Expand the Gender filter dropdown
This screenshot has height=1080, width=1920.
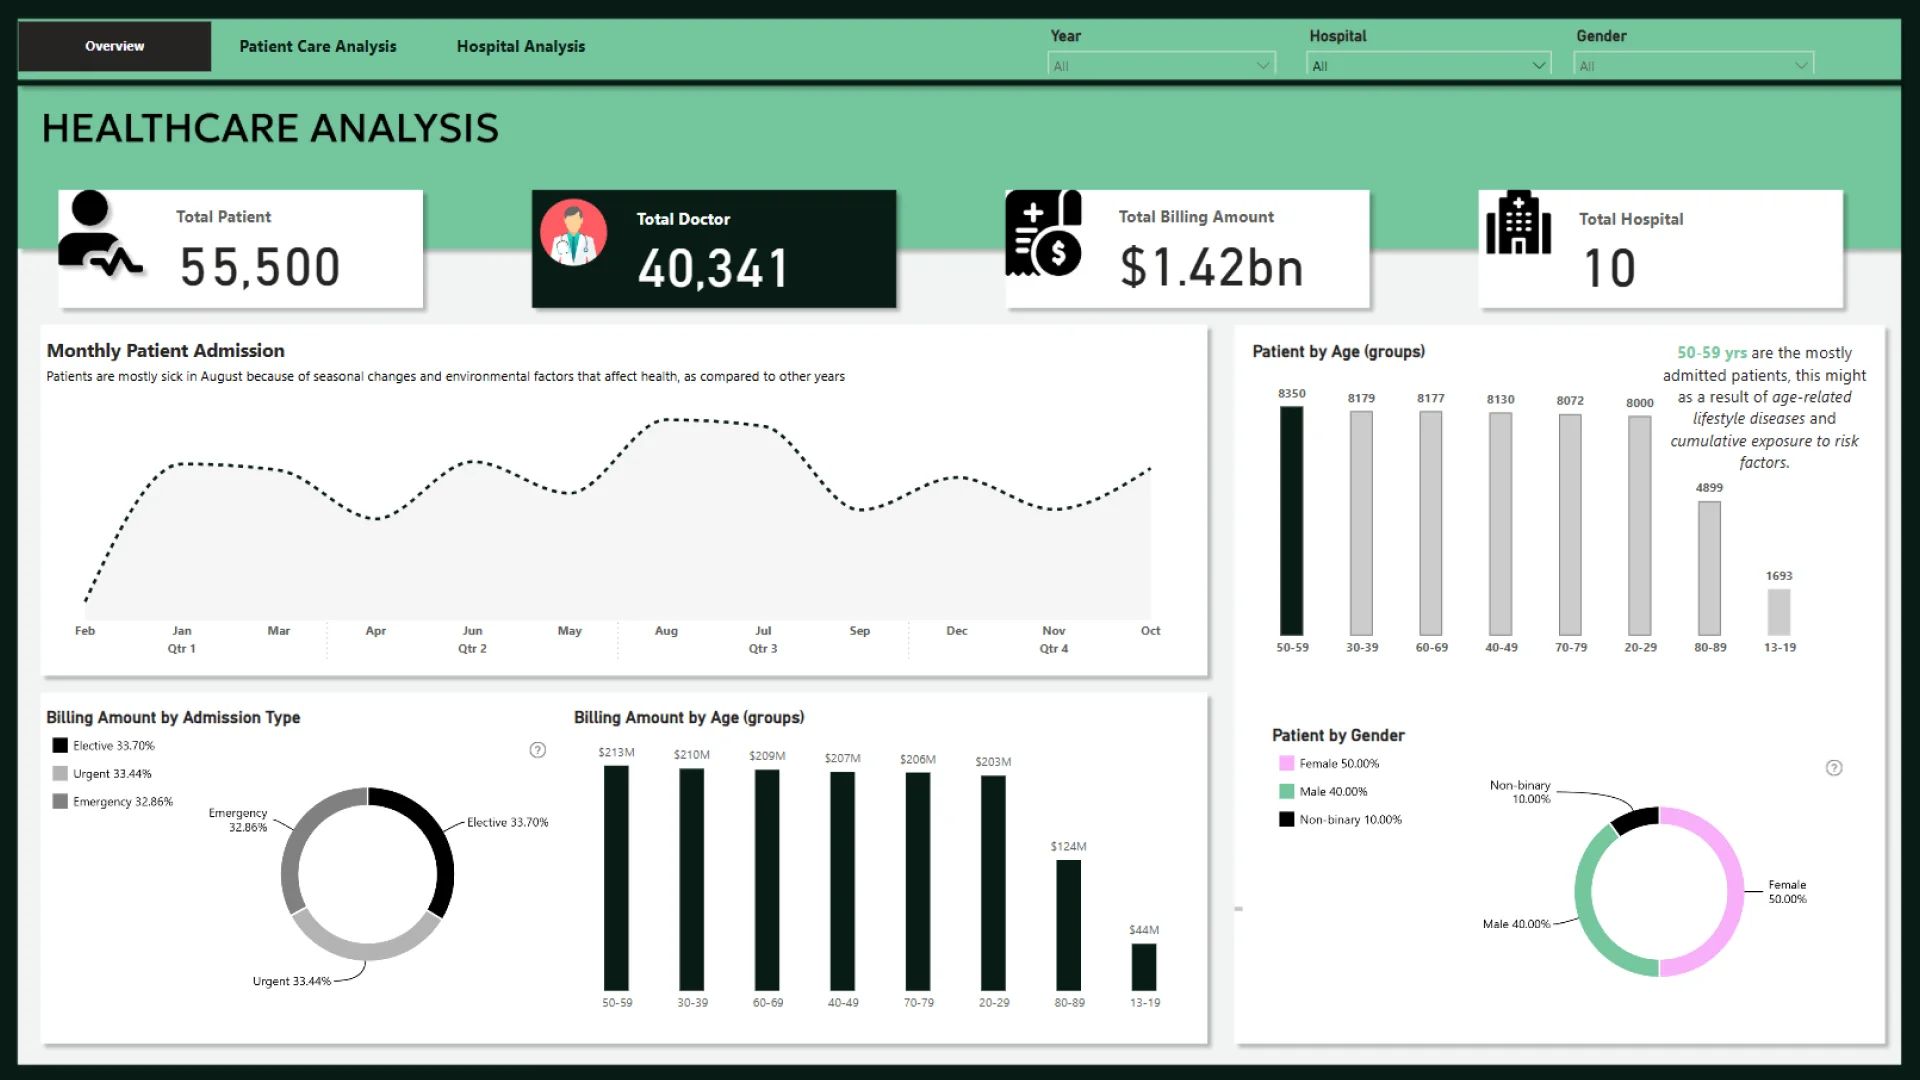(1800, 66)
